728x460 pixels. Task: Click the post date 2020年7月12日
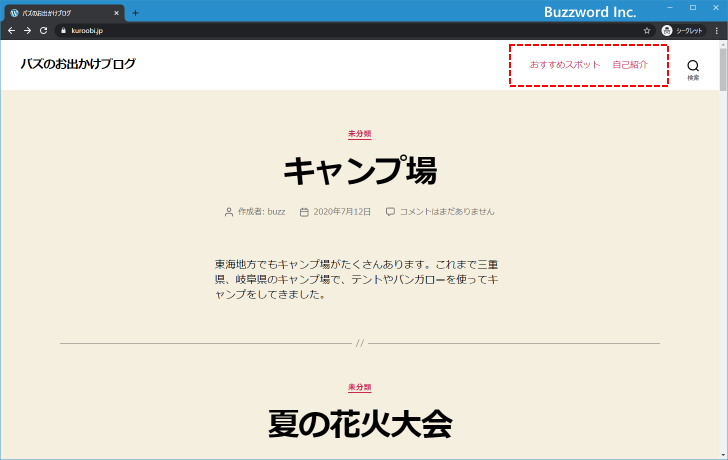pos(342,212)
